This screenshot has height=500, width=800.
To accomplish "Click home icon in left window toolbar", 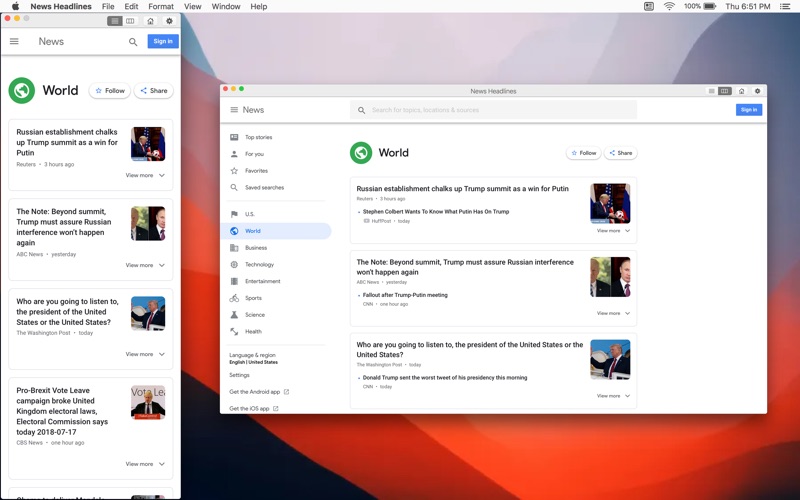I will pyautogui.click(x=150, y=21).
